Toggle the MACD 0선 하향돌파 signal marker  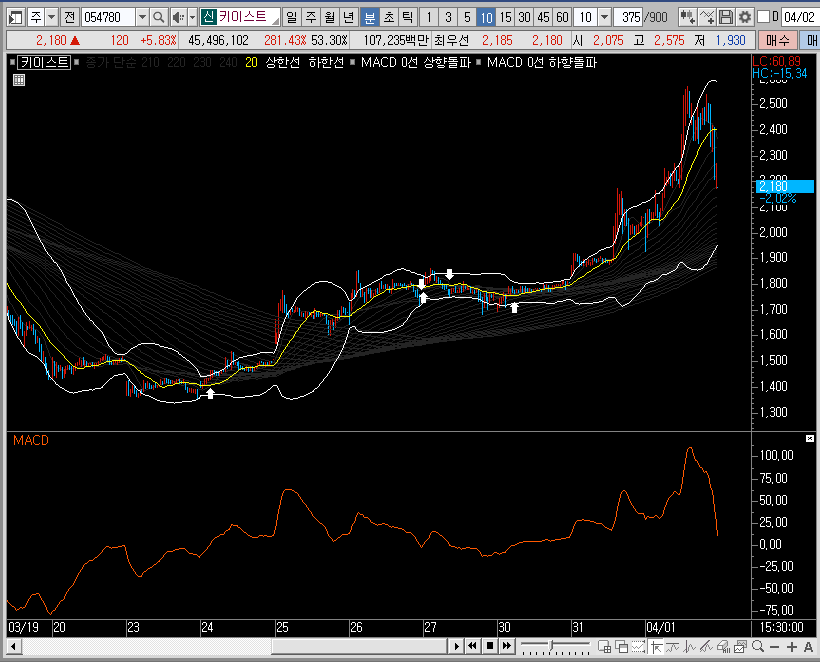tap(479, 63)
